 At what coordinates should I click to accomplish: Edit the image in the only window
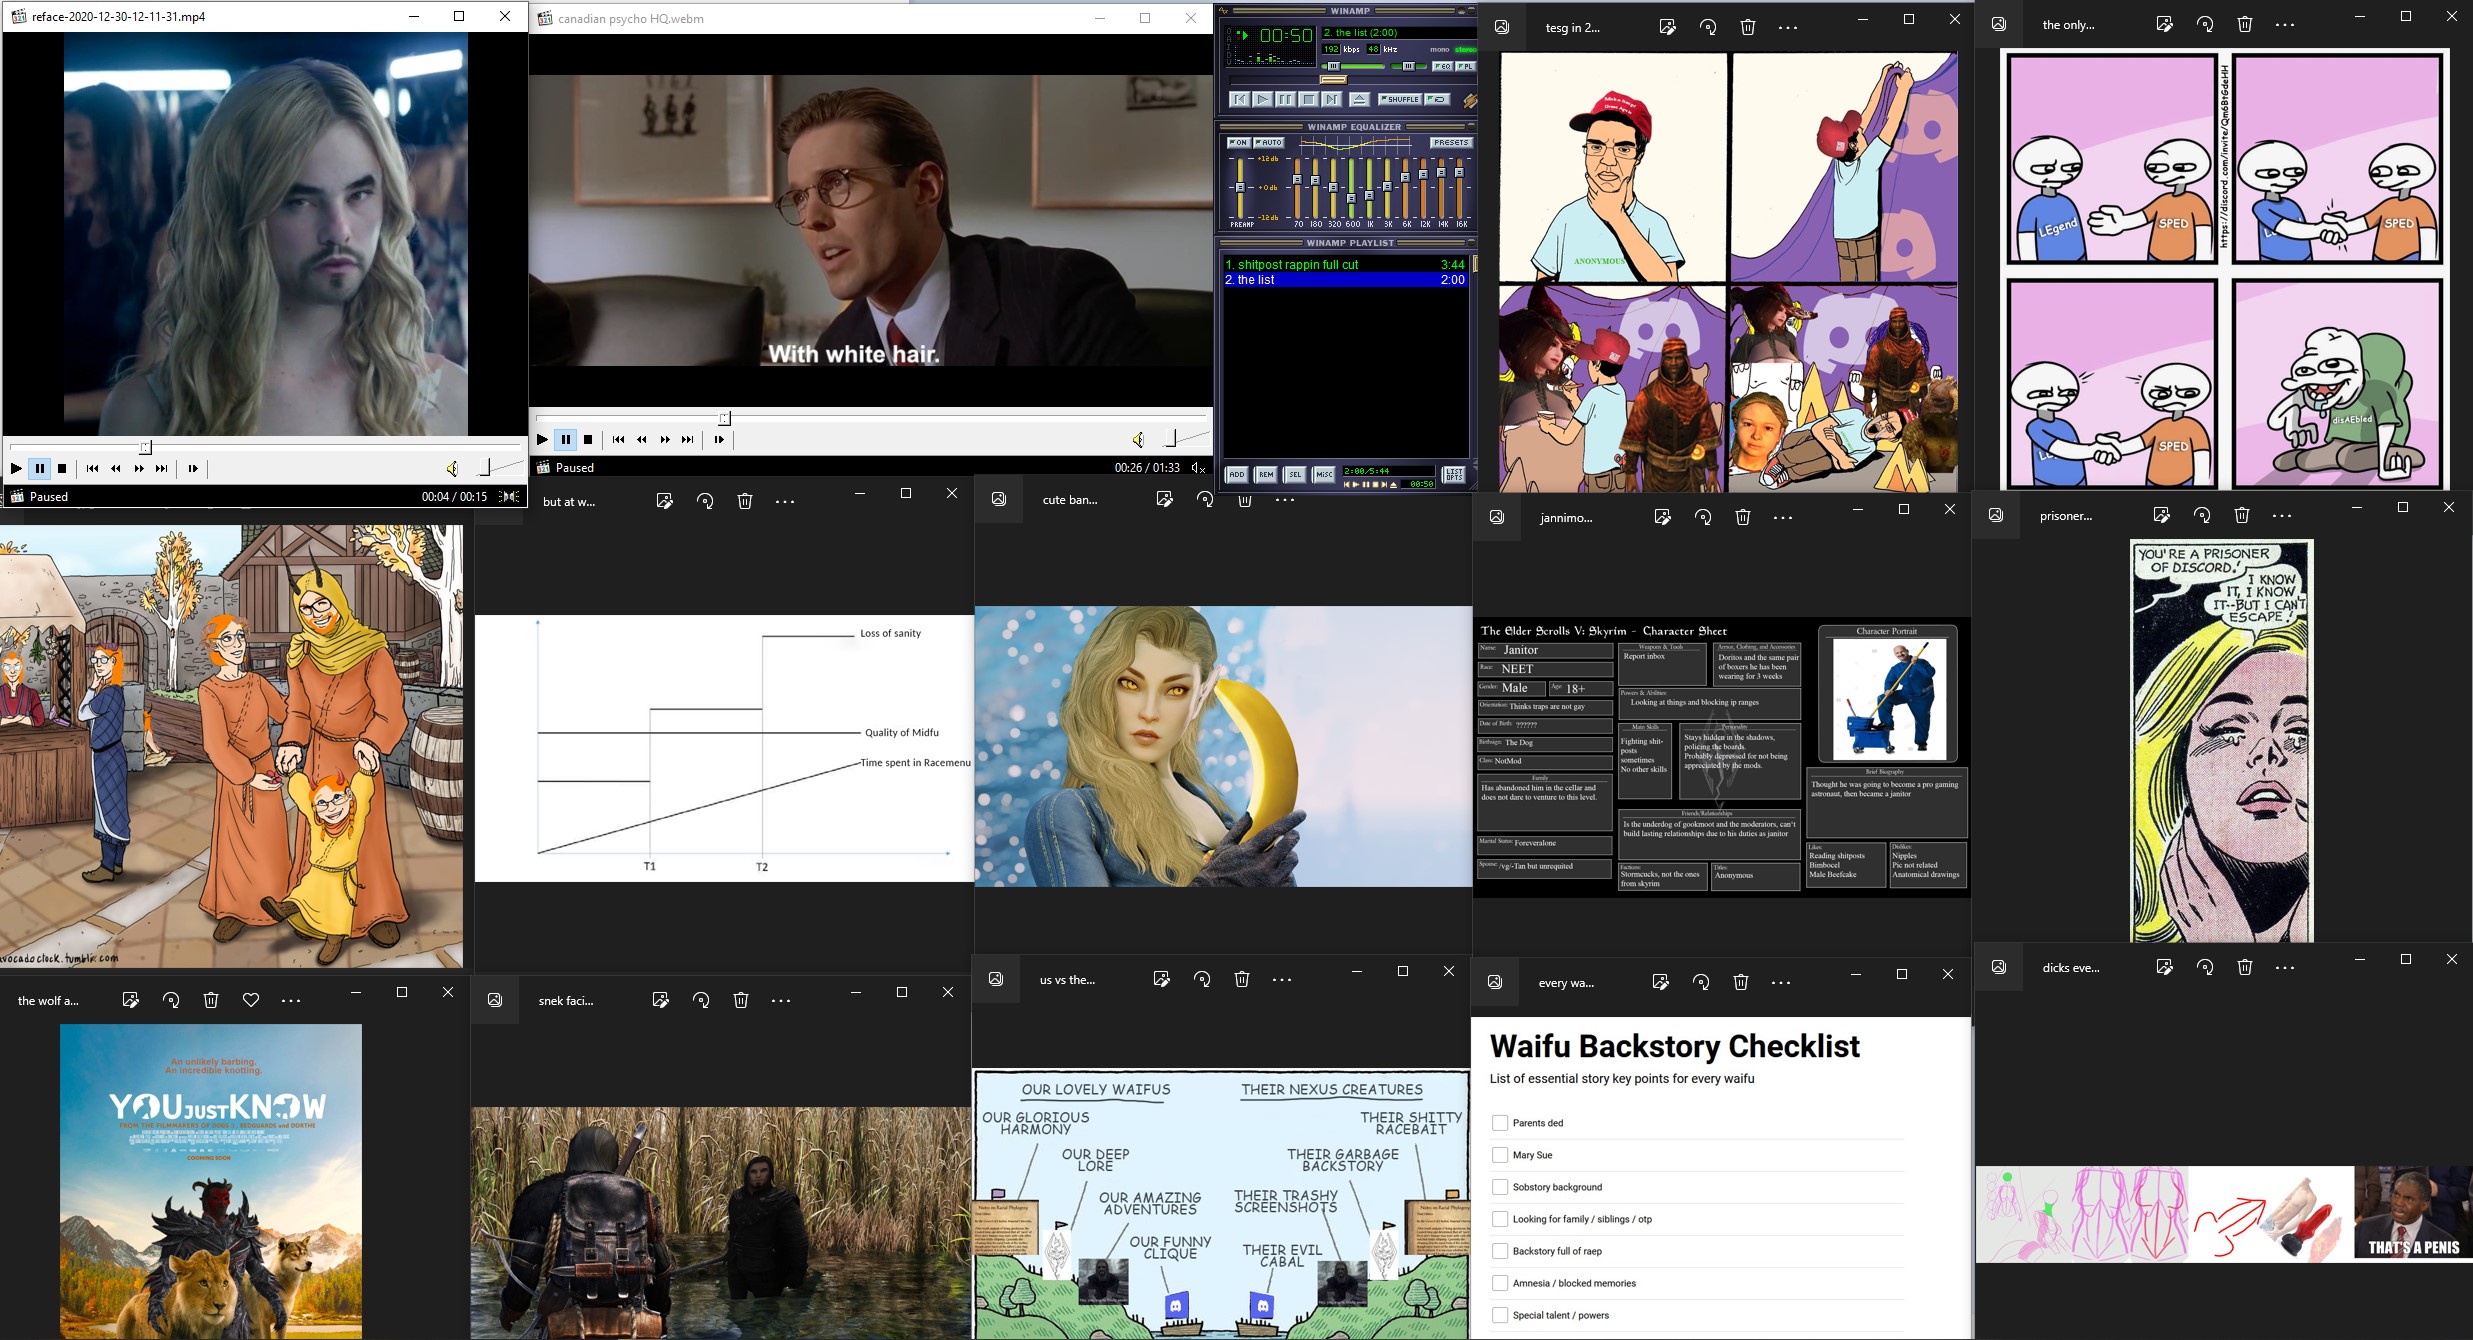coord(2165,24)
